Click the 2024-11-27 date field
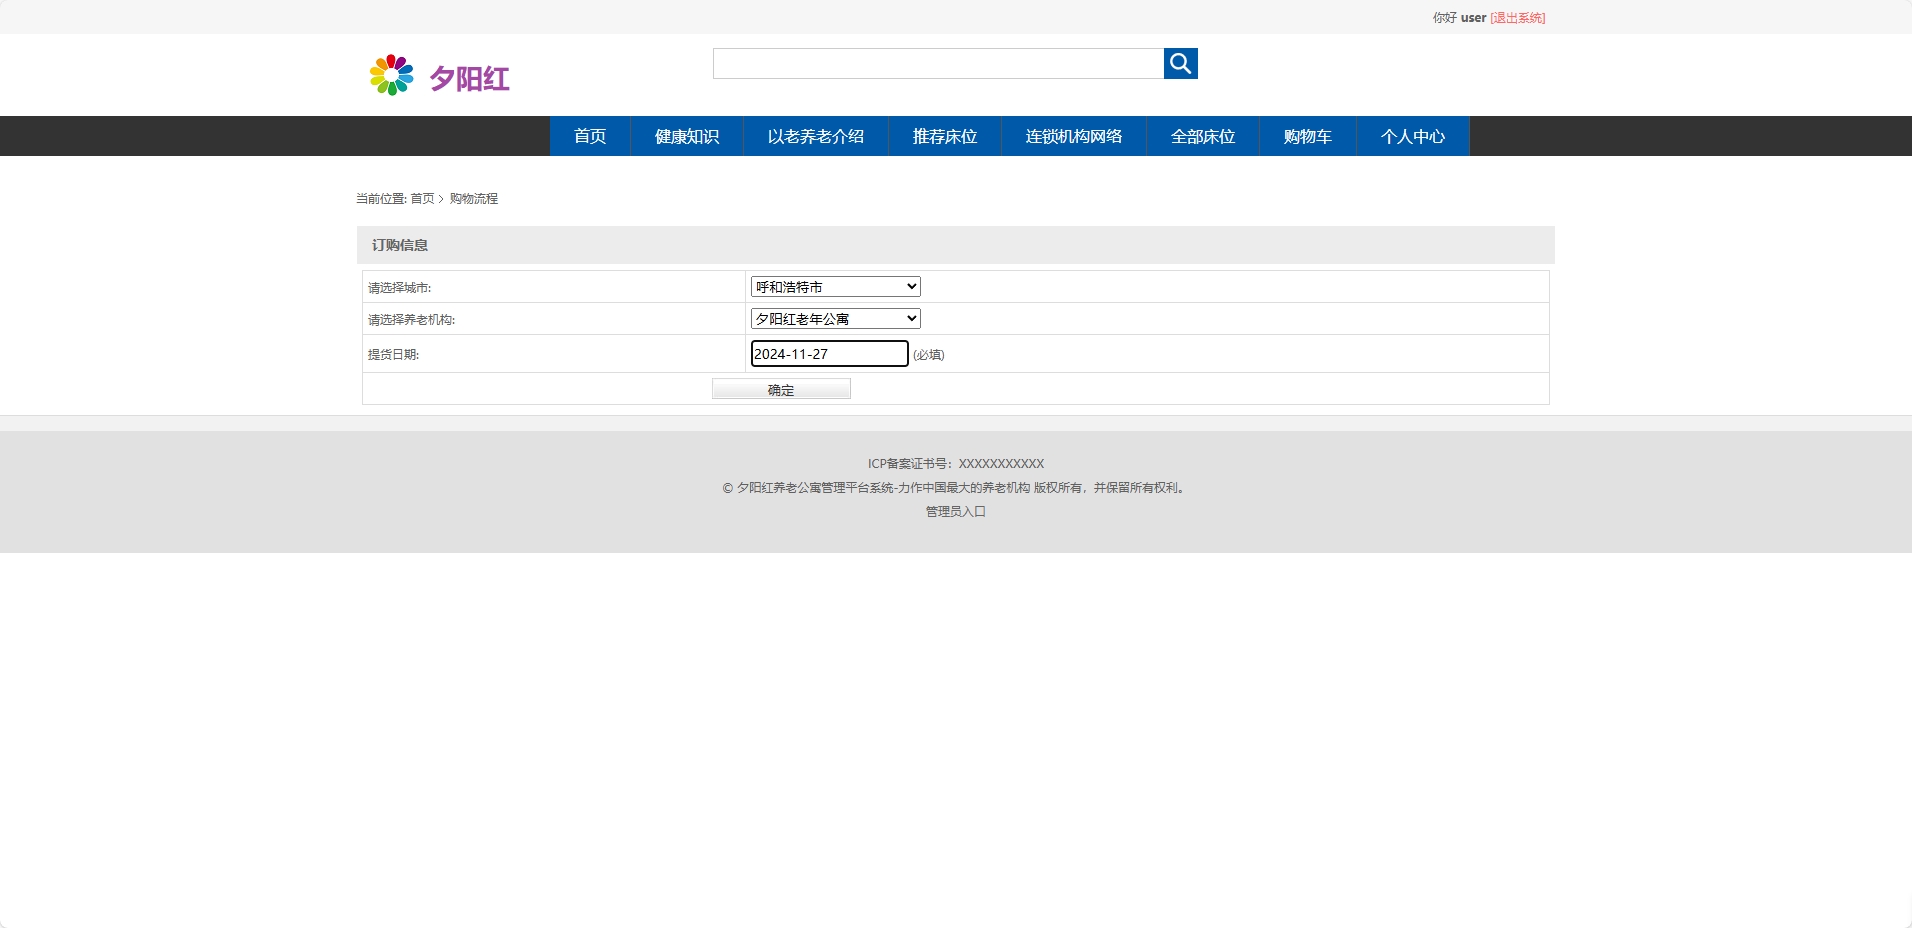 point(828,353)
